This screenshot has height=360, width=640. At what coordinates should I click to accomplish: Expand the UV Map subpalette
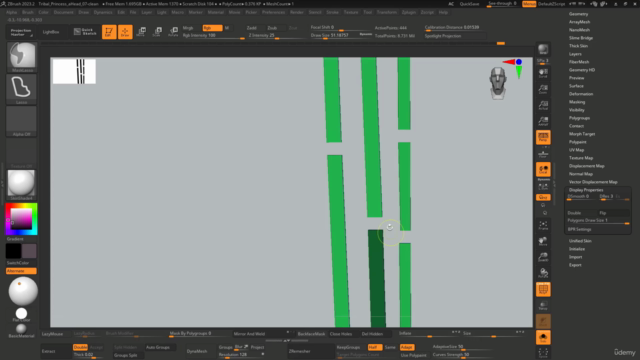tap(576, 150)
